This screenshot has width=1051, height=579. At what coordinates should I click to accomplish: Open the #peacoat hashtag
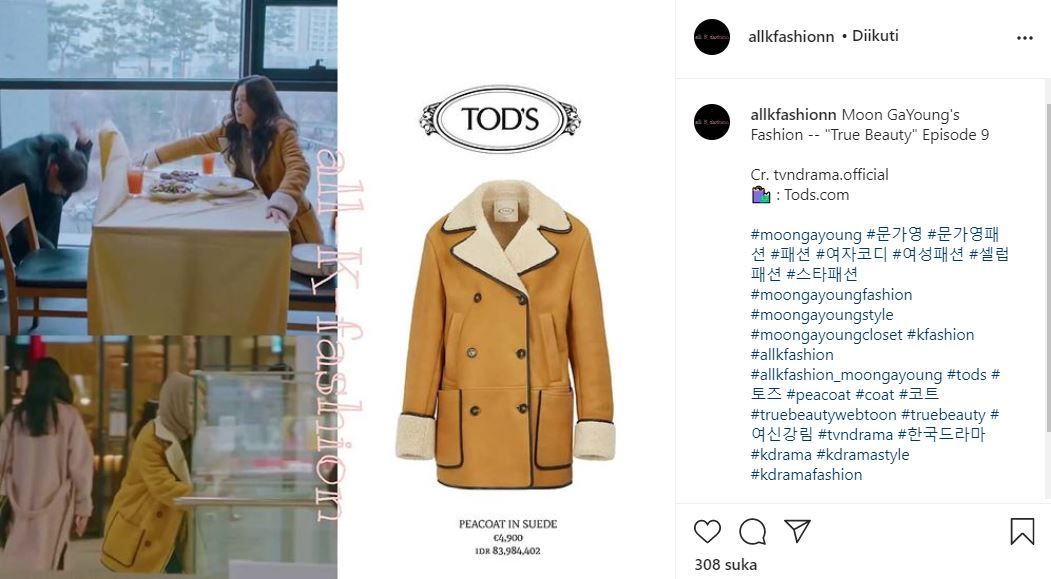coord(818,395)
